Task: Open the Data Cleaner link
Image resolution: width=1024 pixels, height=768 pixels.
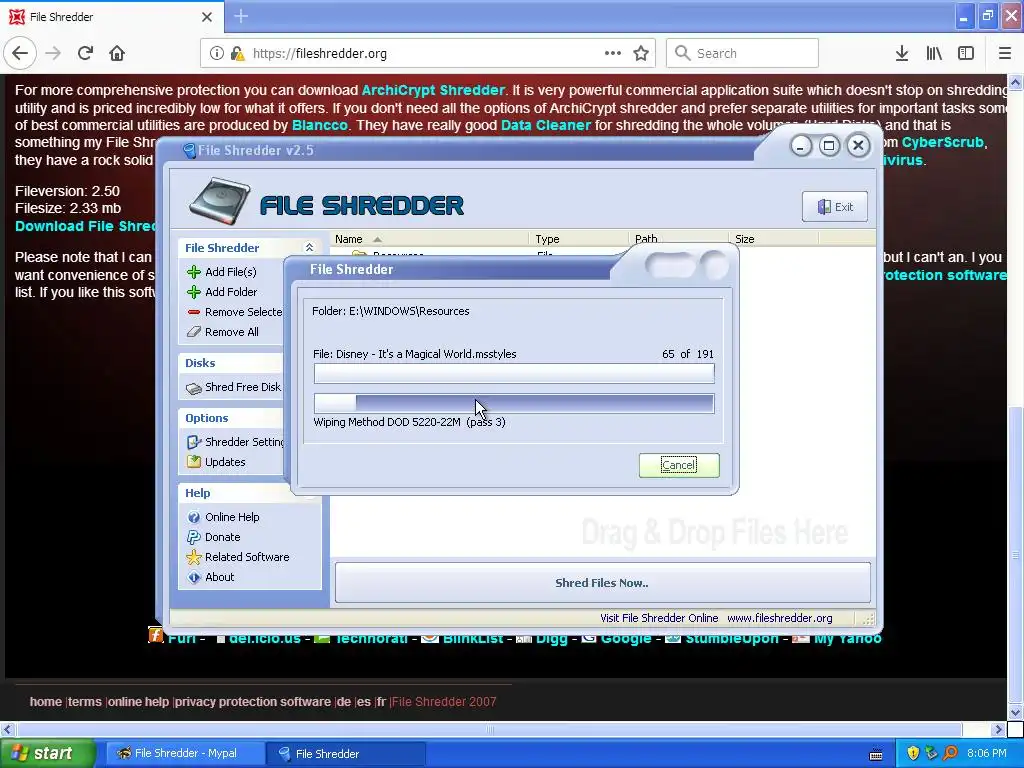Action: (546, 125)
